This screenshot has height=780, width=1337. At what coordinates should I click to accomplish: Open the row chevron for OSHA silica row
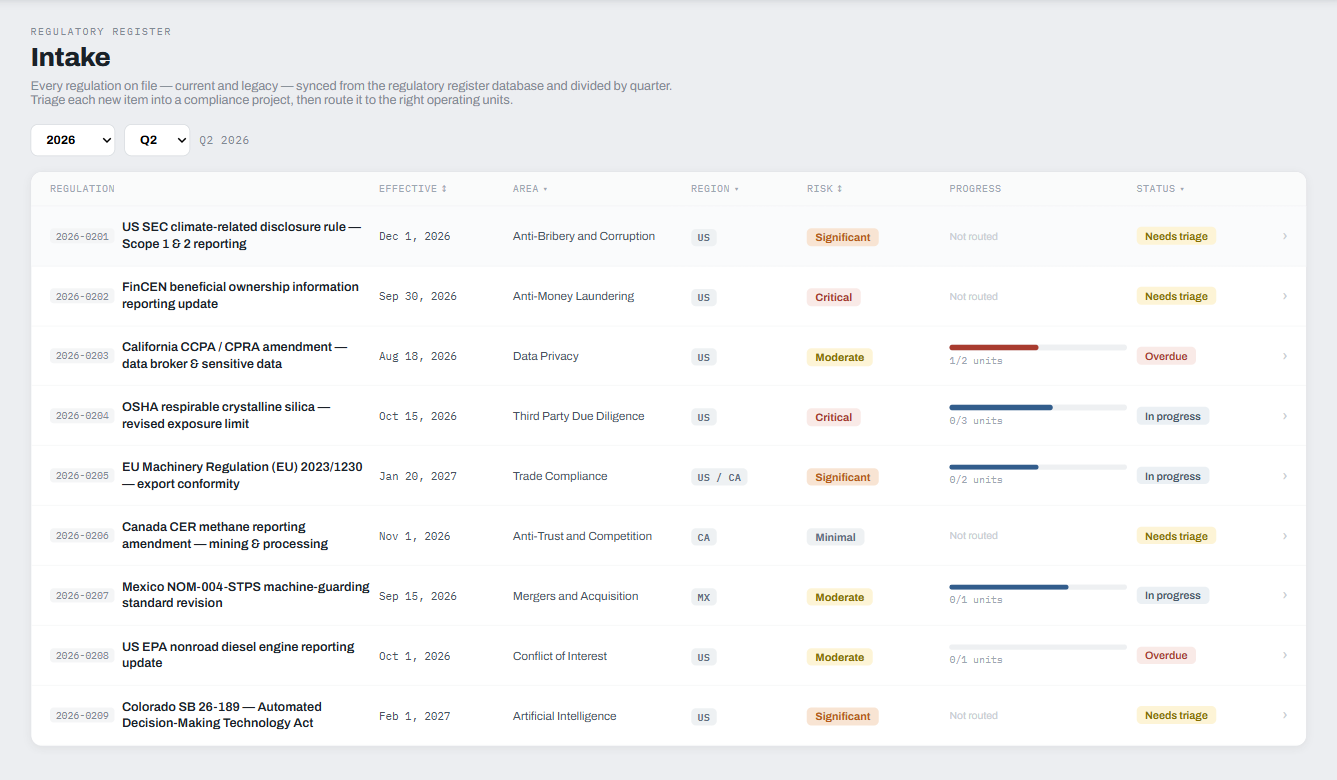tap(1284, 416)
